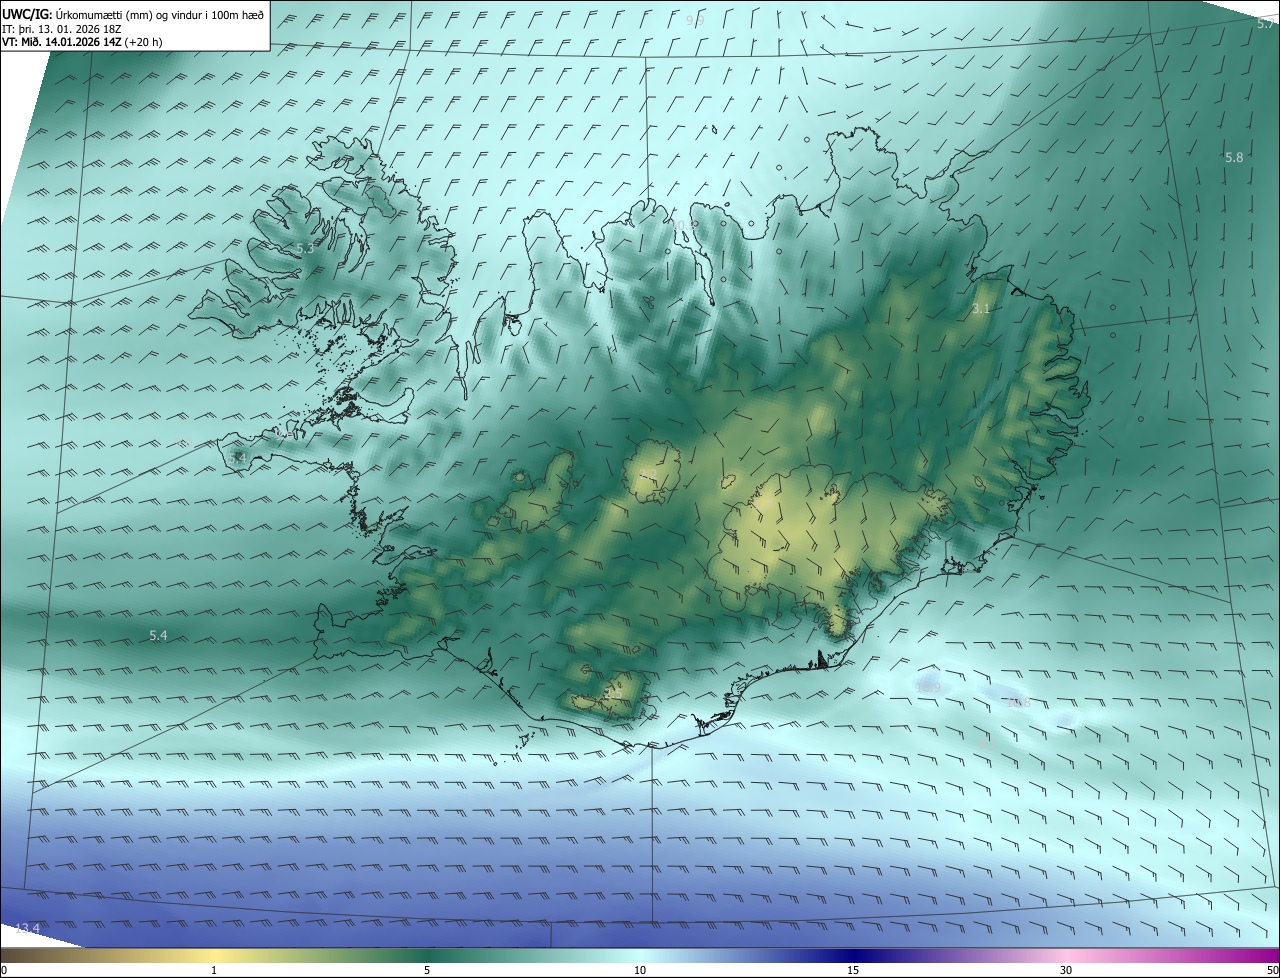The width and height of the screenshot is (1280, 978).
Task: Click the 5.8 value label on the map
Action: click(x=1234, y=157)
